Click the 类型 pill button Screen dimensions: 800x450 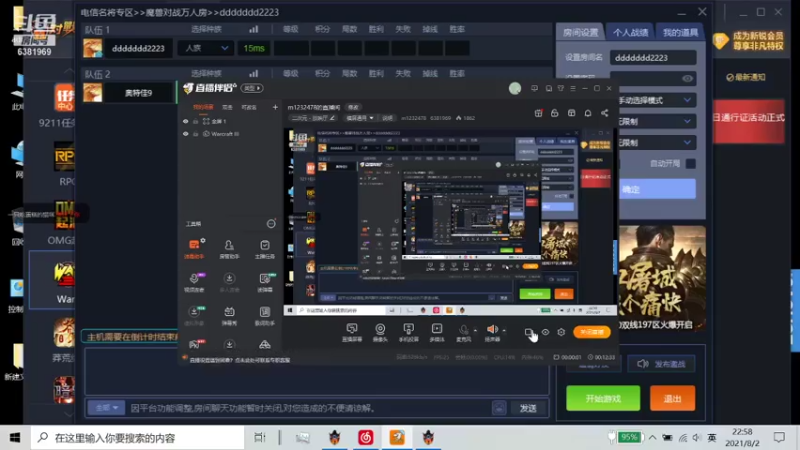(252, 88)
